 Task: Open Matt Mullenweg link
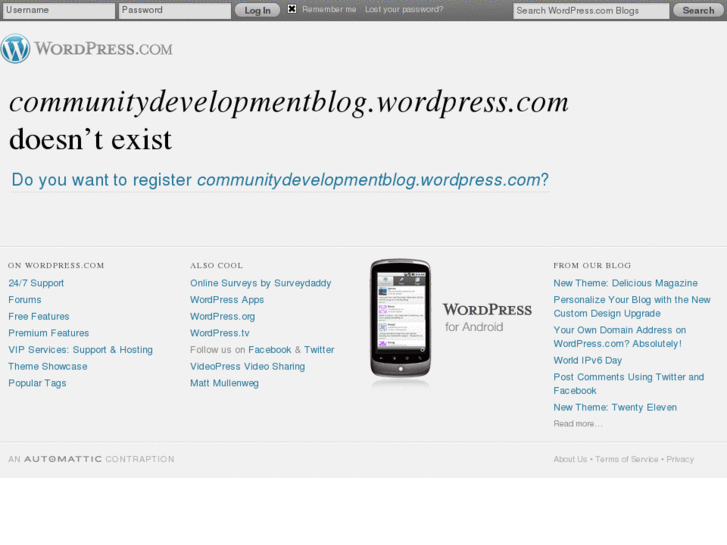click(x=224, y=383)
